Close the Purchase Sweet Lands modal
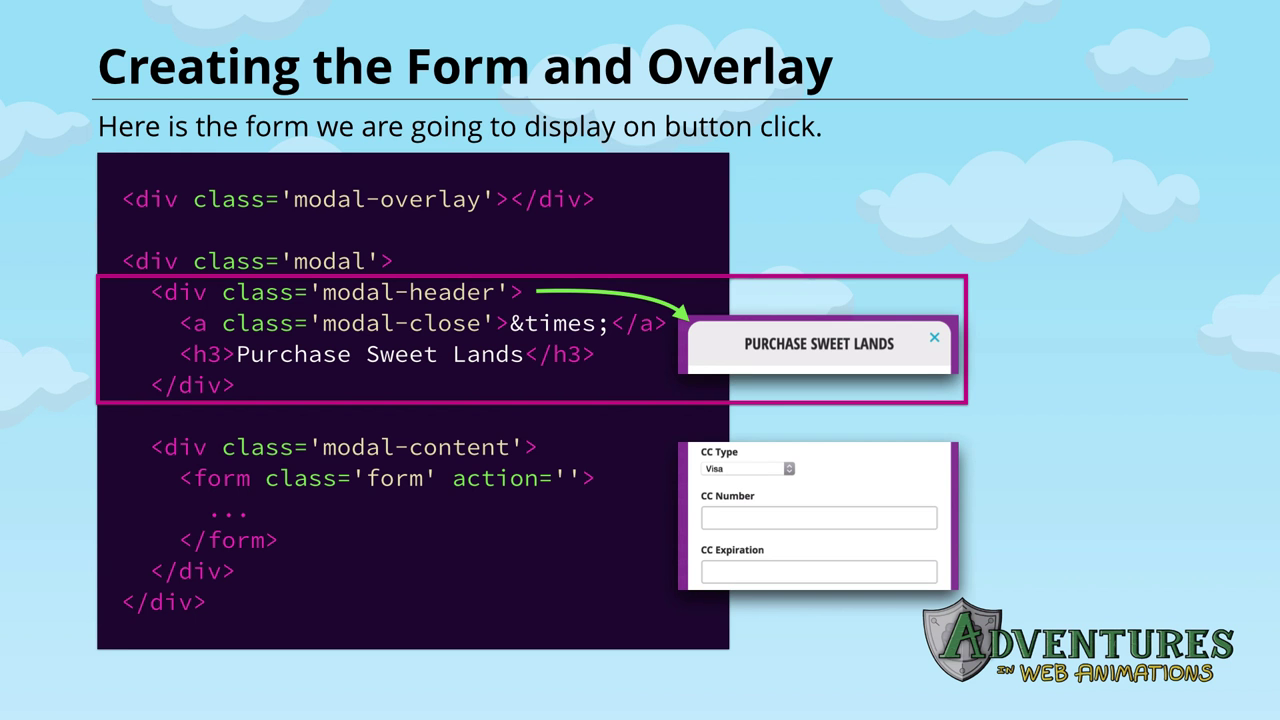Viewport: 1280px width, 720px height. [934, 337]
